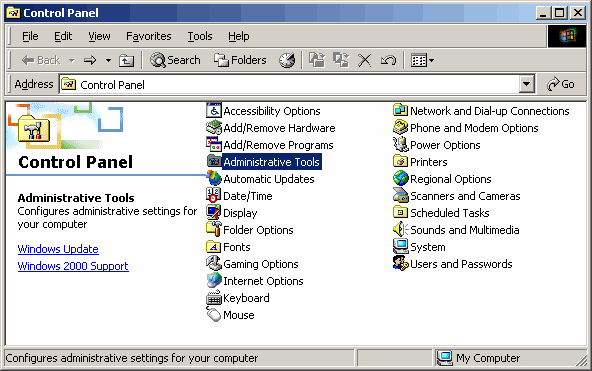Viewport: 592px width, 371px height.
Task: Click the Copy To toolbar icon
Action: tap(341, 60)
